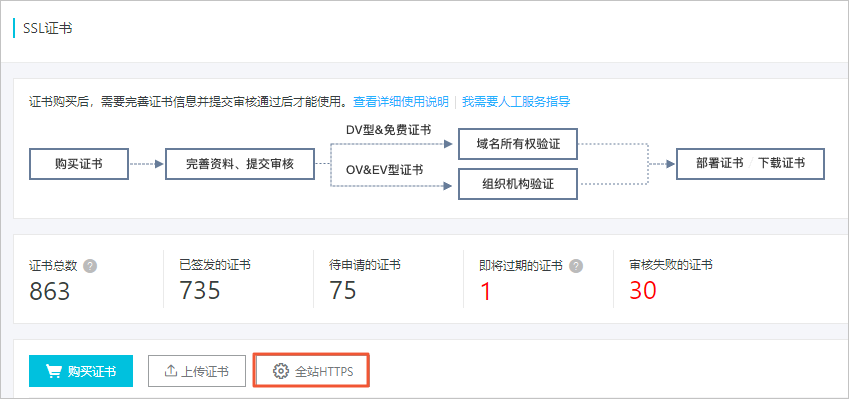Click the upload icon on 上传证书

pos(171,371)
